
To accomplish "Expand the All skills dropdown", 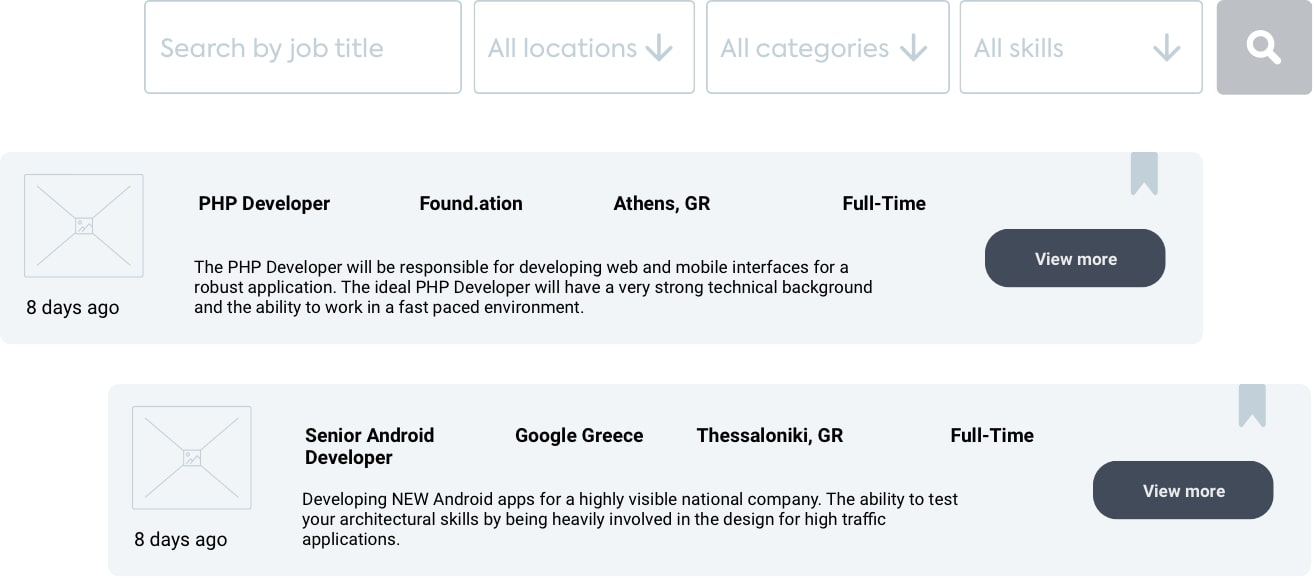I will pos(1081,47).
